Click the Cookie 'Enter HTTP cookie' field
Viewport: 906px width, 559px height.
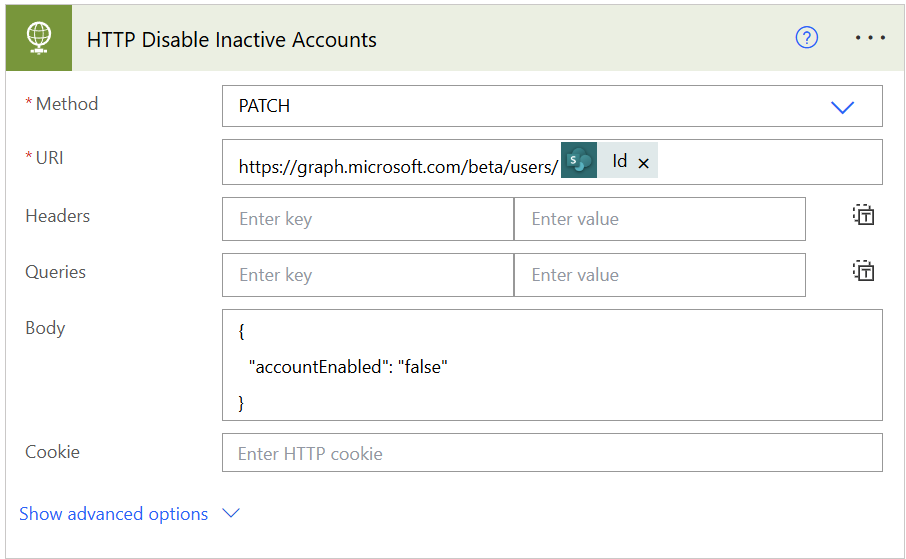551,453
